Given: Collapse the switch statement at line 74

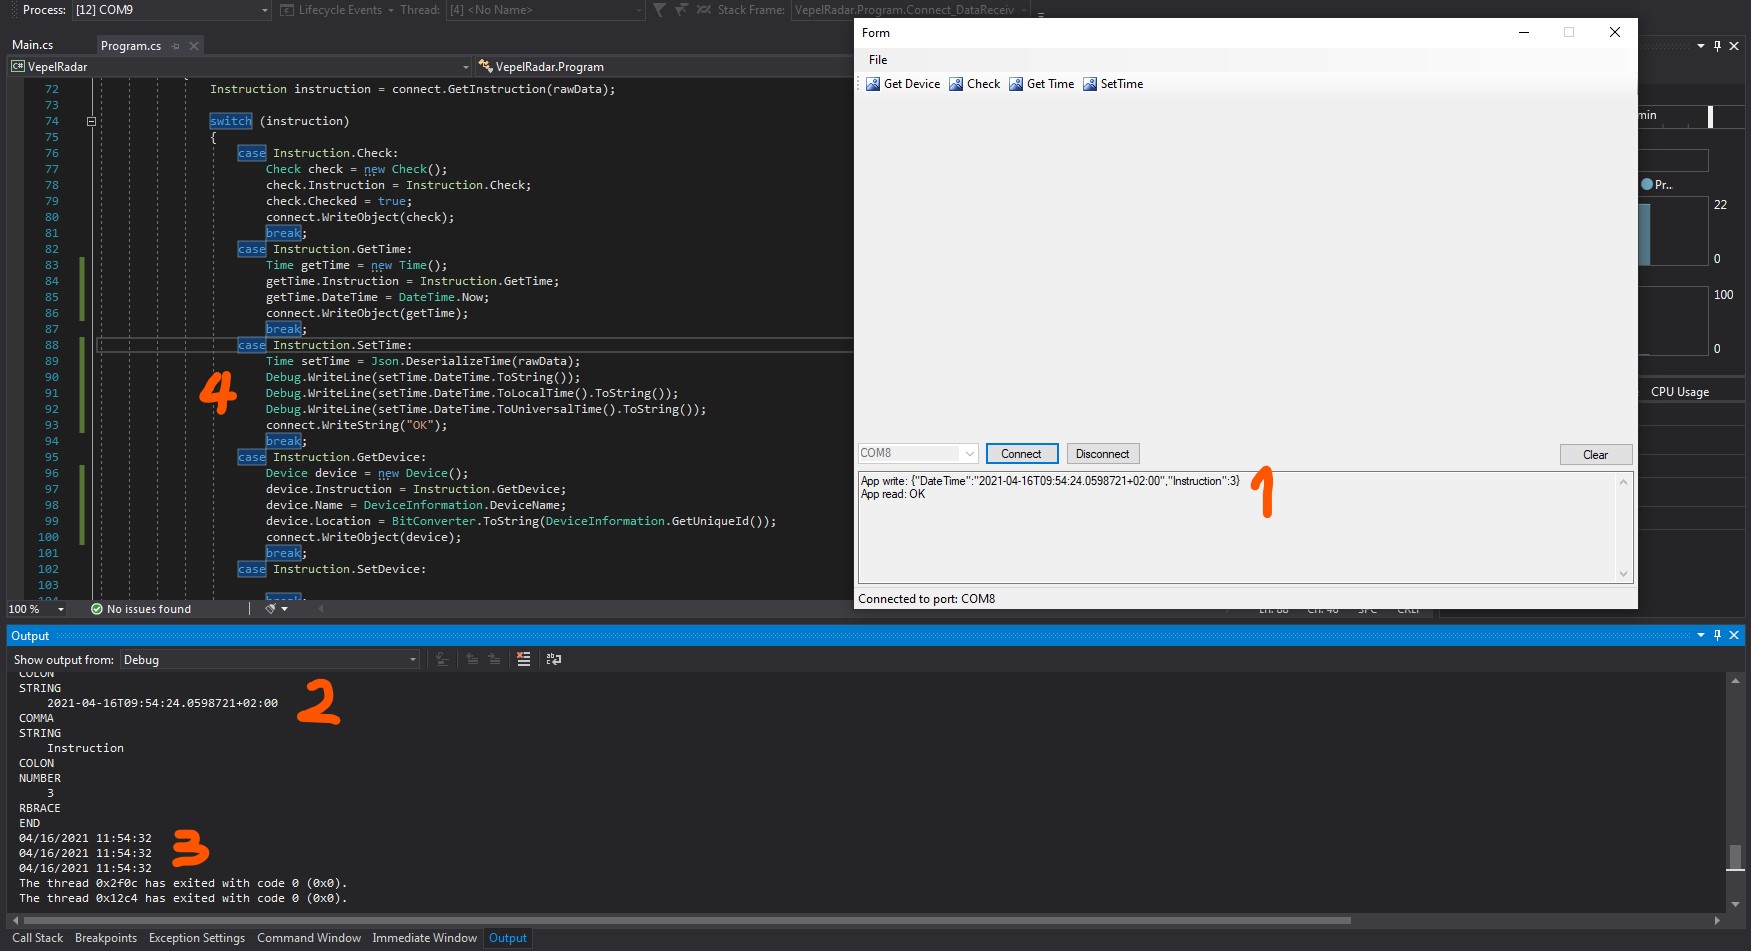Looking at the screenshot, I should 91,121.
